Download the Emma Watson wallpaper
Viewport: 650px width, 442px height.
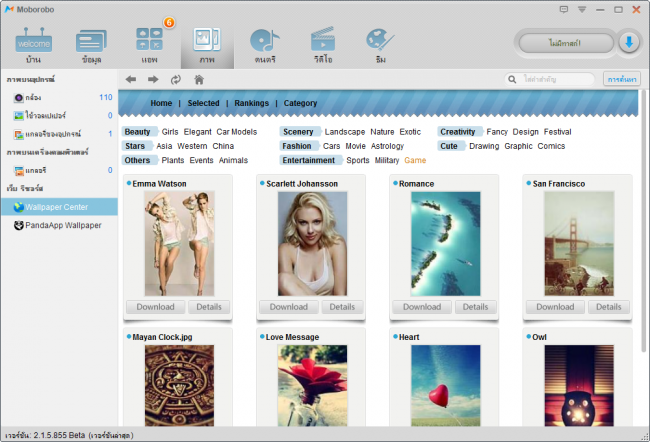tap(154, 307)
